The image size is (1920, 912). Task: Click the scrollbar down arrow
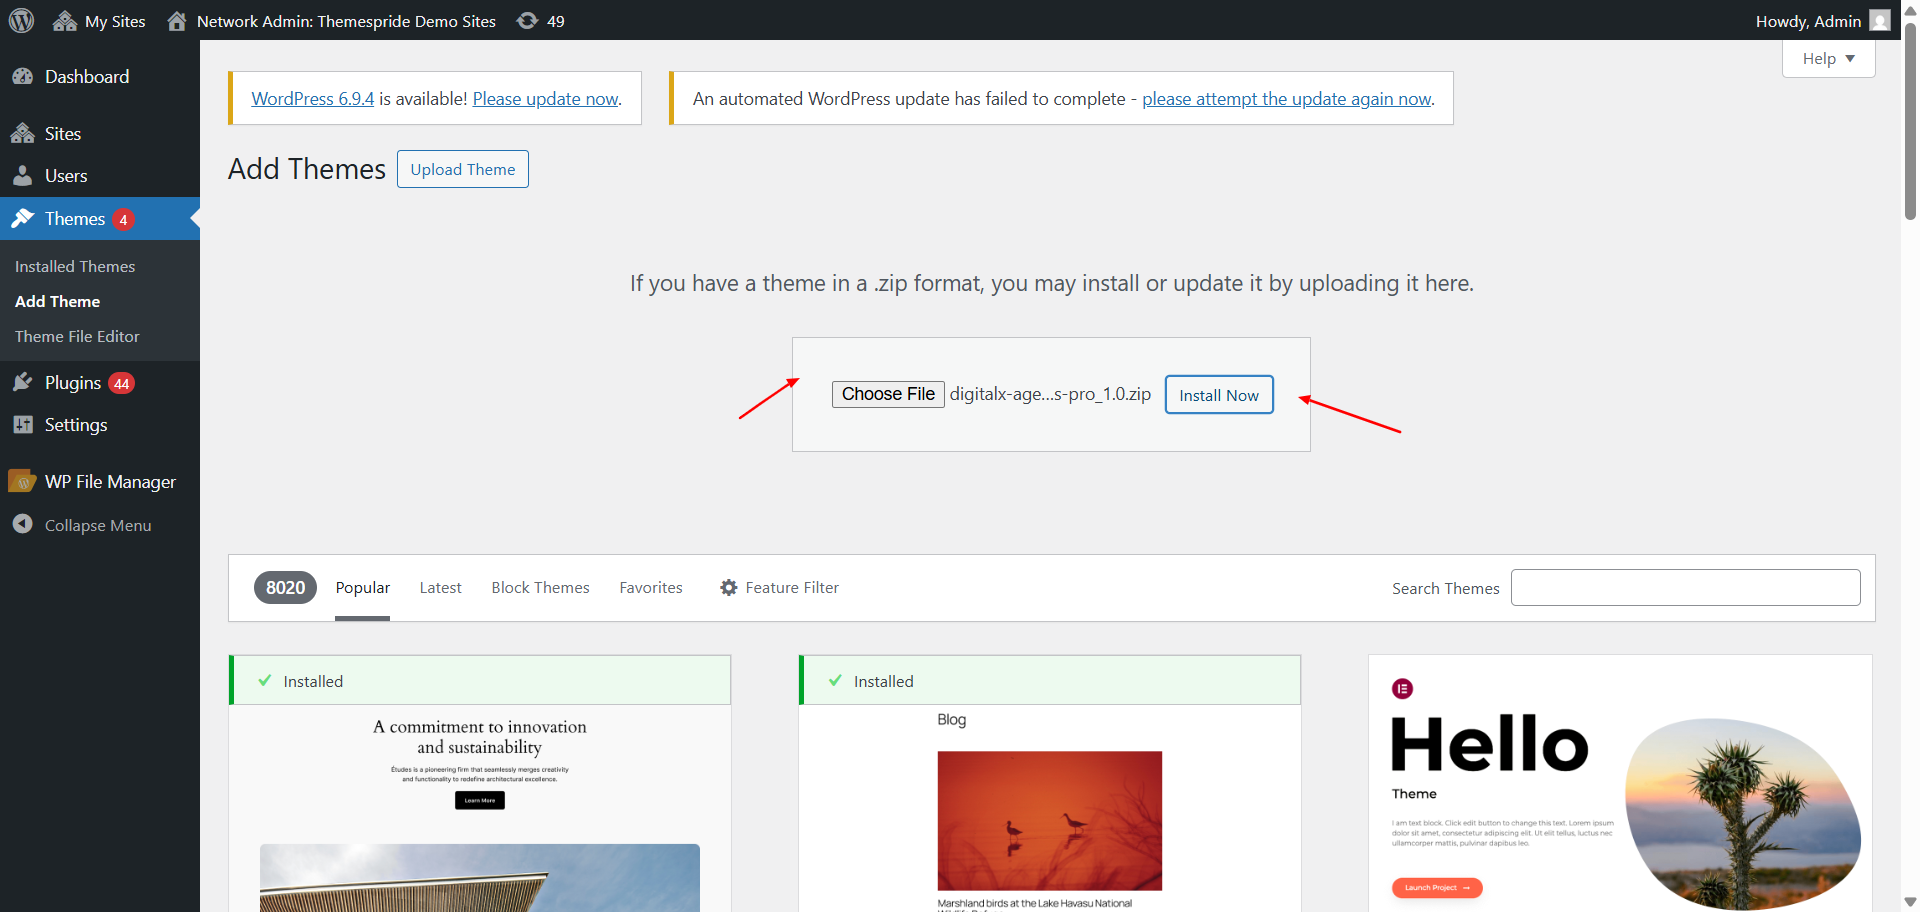click(x=1910, y=903)
